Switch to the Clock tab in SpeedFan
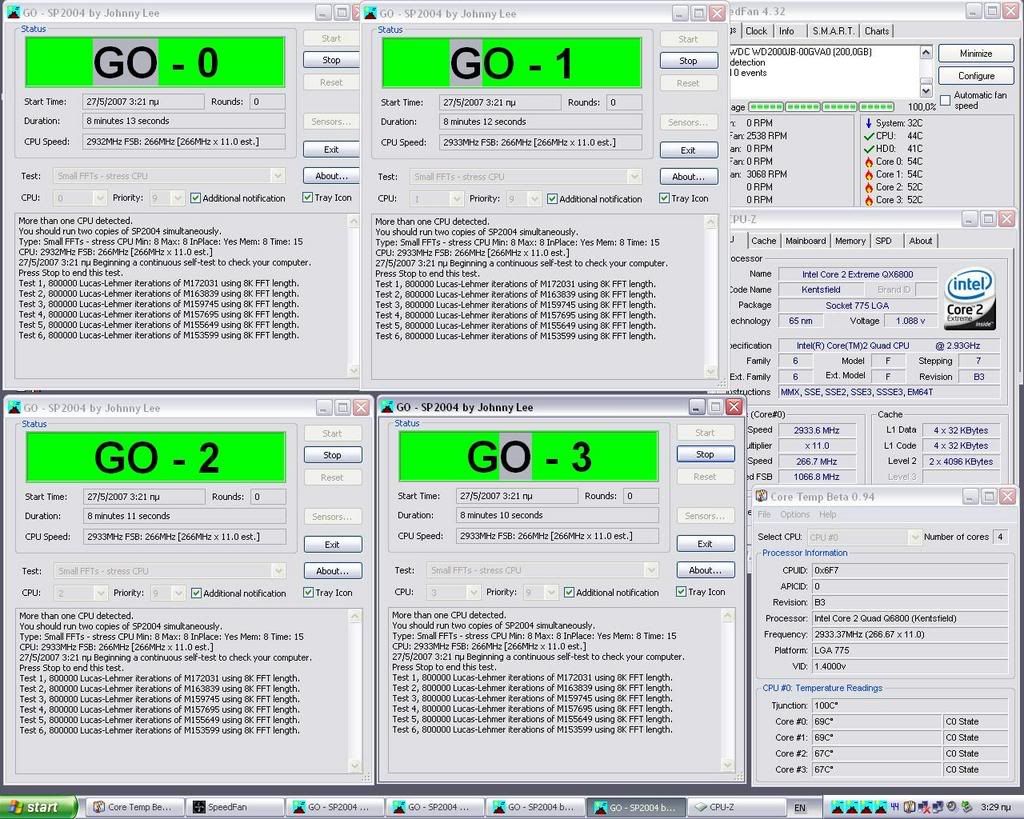The image size is (1024, 819). tap(756, 31)
